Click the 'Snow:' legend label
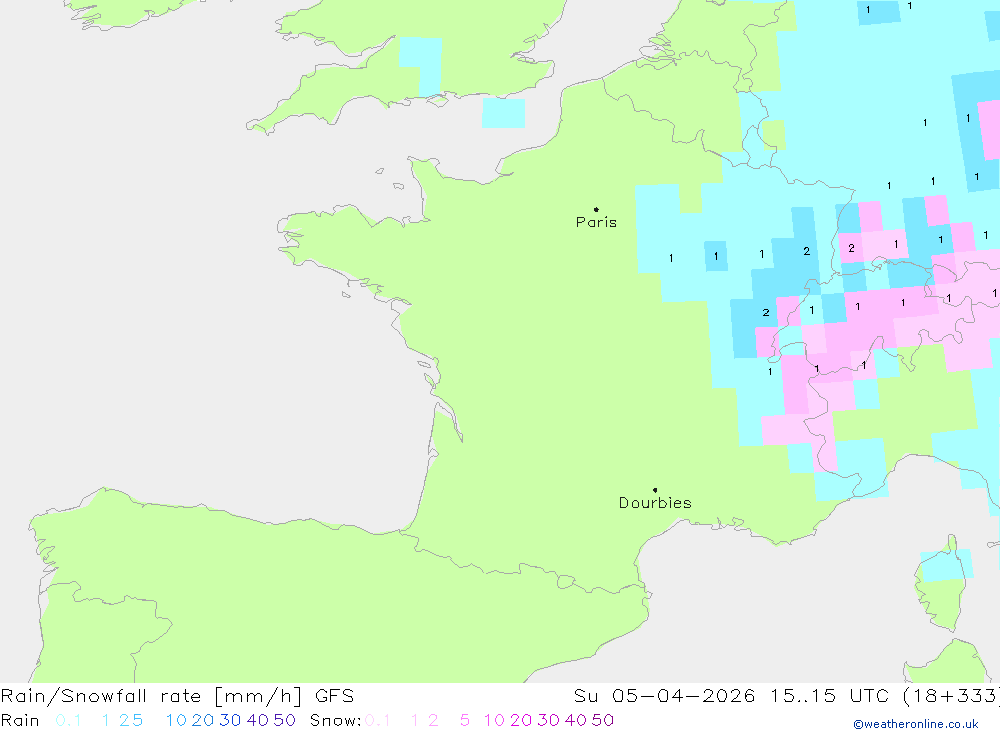 335,720
